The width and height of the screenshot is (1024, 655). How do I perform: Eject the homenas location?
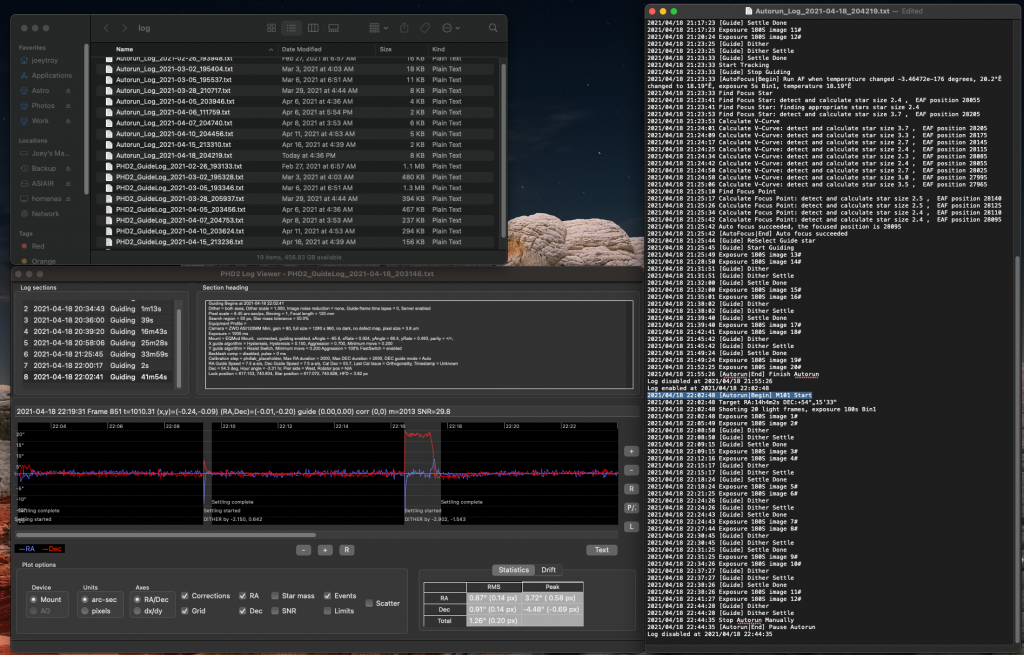point(68,199)
